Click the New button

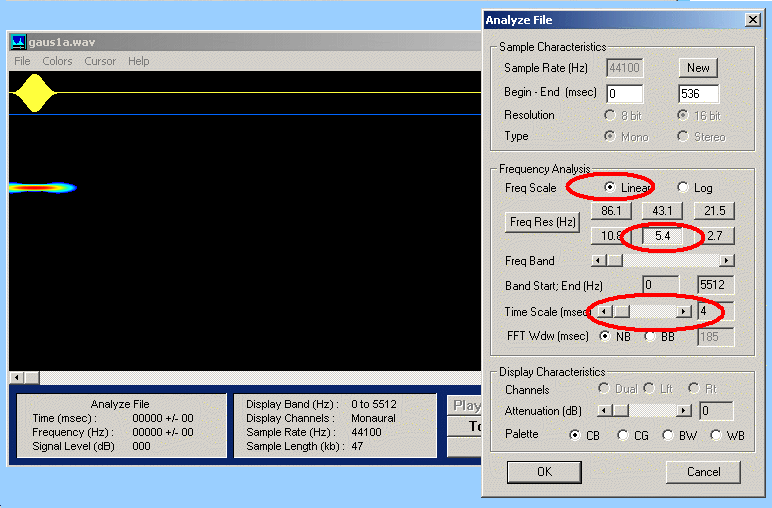tap(698, 68)
